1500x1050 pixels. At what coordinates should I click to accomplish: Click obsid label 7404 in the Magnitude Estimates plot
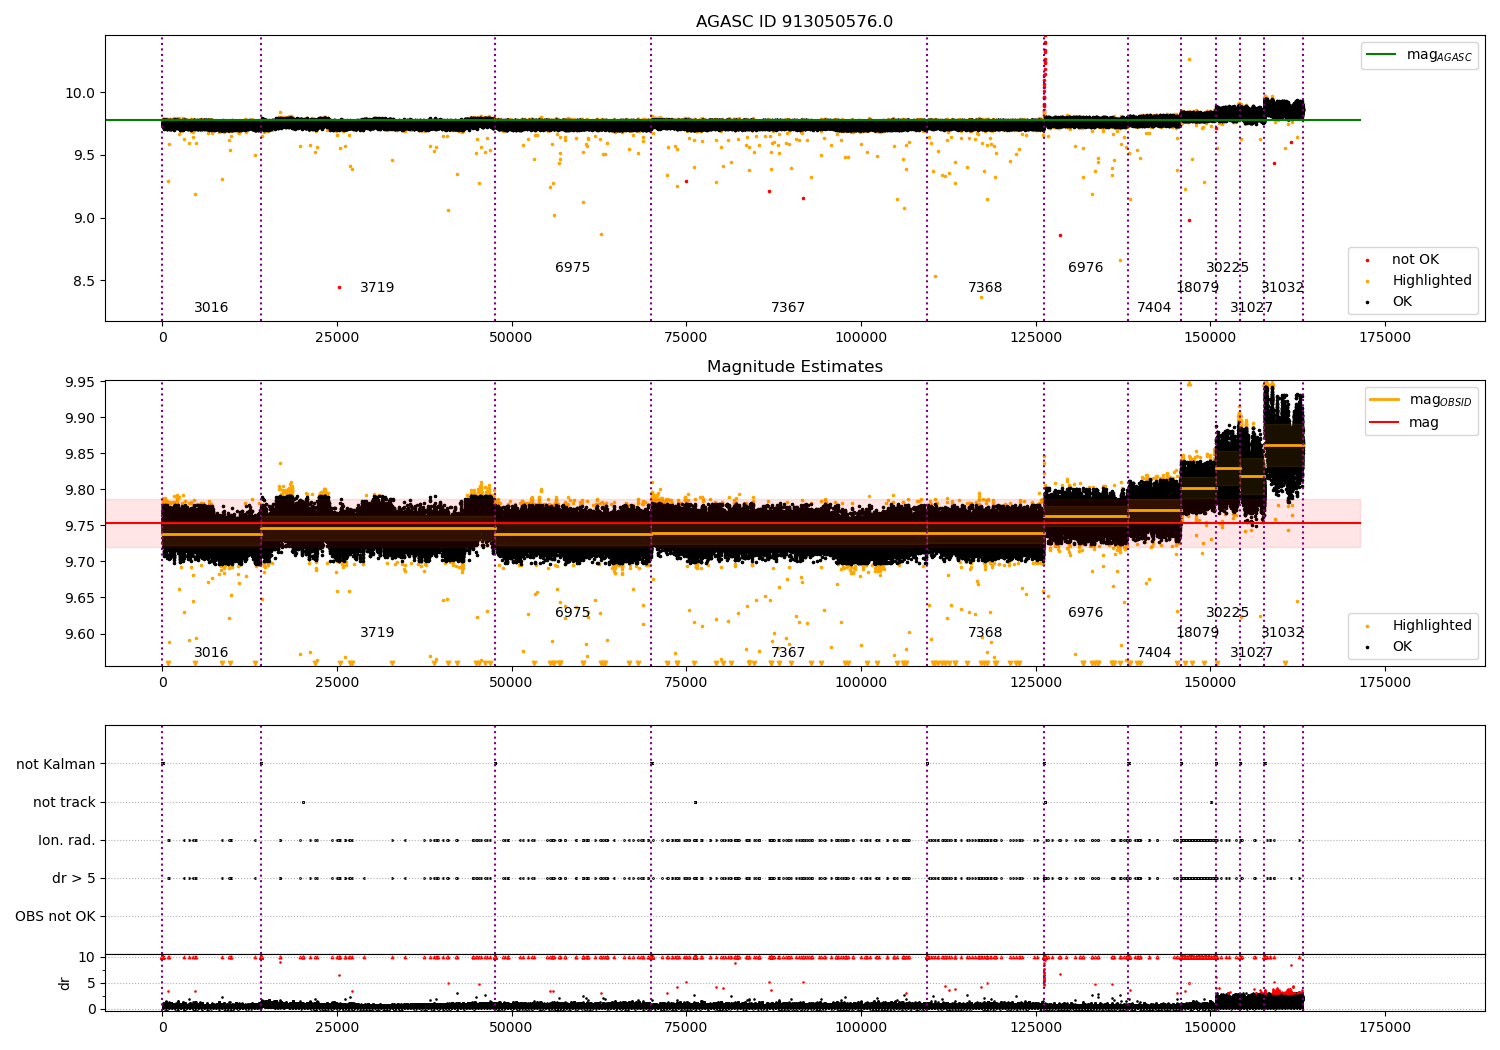(1154, 653)
